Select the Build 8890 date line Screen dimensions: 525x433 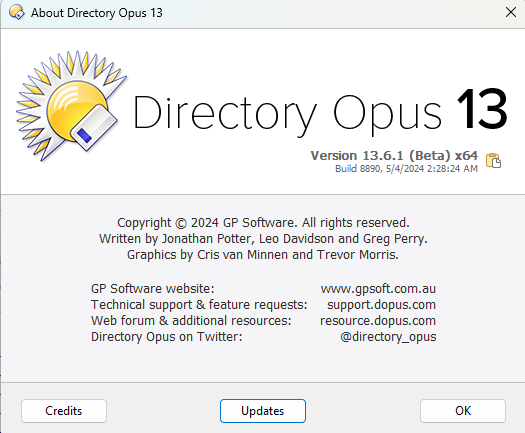(x=406, y=168)
